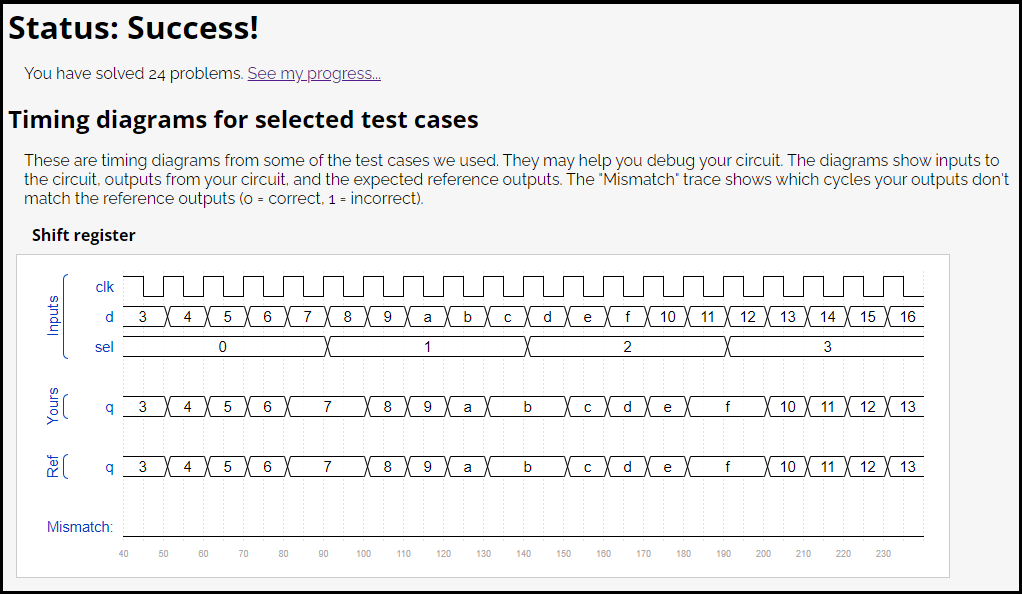Click the vertical "Inputs" group label
Screen dimensions: 1022x594
tap(54, 315)
